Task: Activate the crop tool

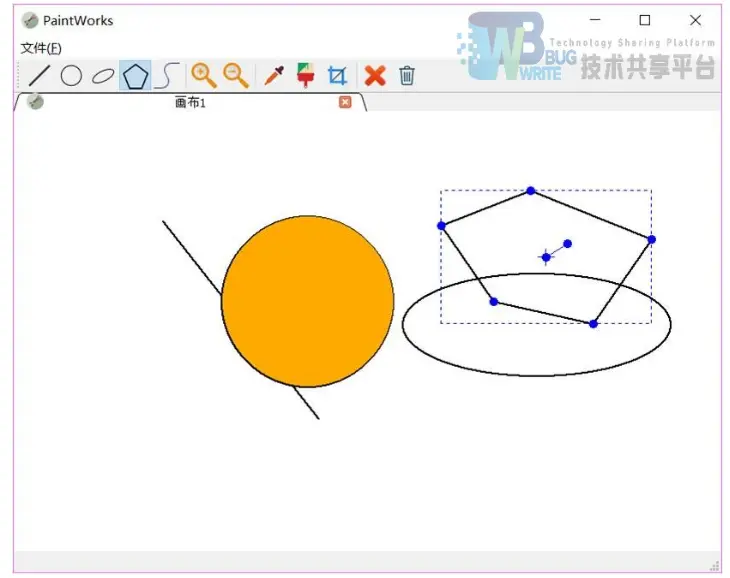Action: coord(337,75)
